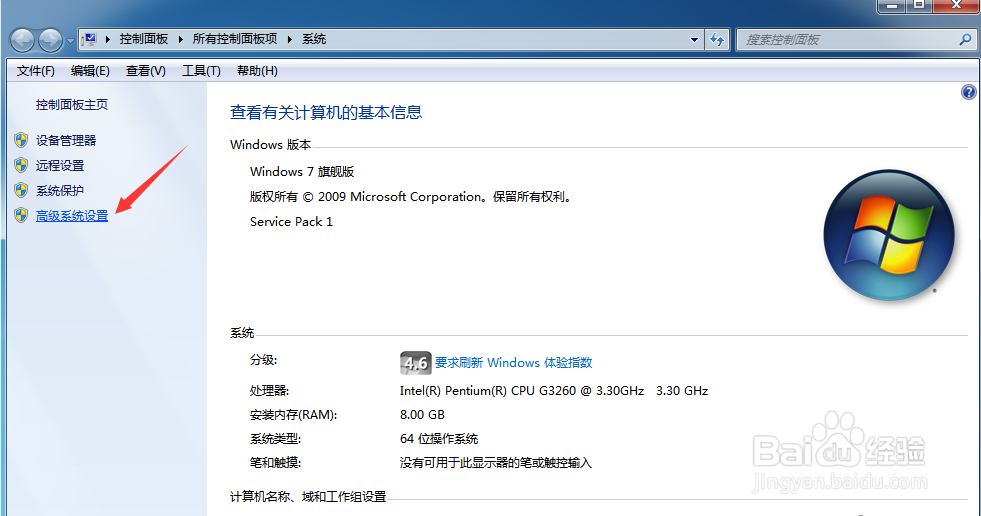Viewport: 981px width, 516px height.
Task: Click the shield icon beside 系统保护
Action: (21, 190)
